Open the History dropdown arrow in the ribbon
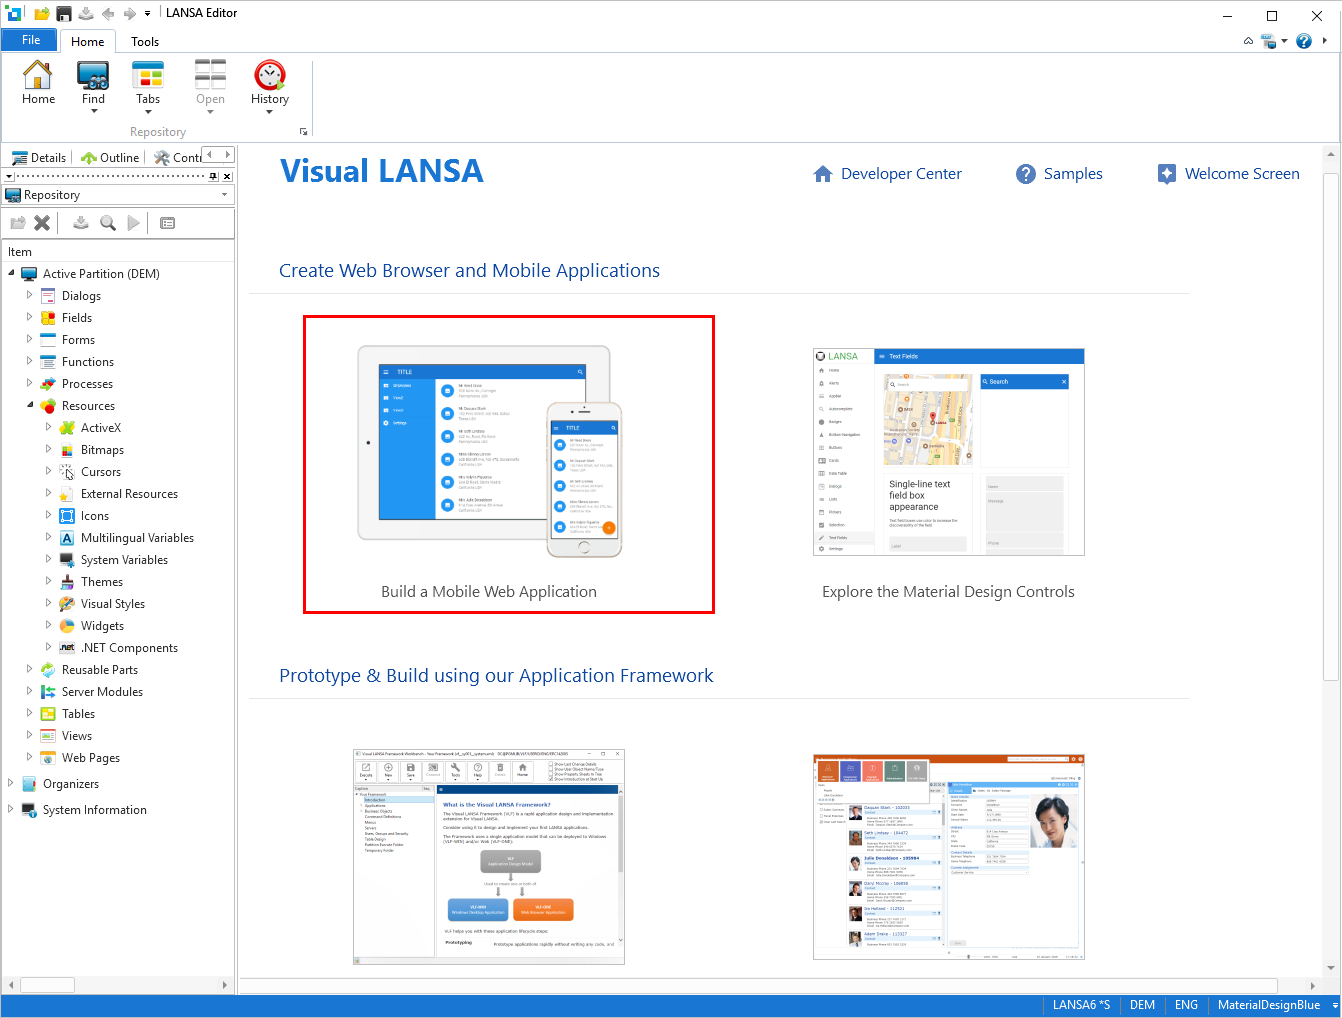Viewport: 1342px width, 1018px height. (270, 111)
